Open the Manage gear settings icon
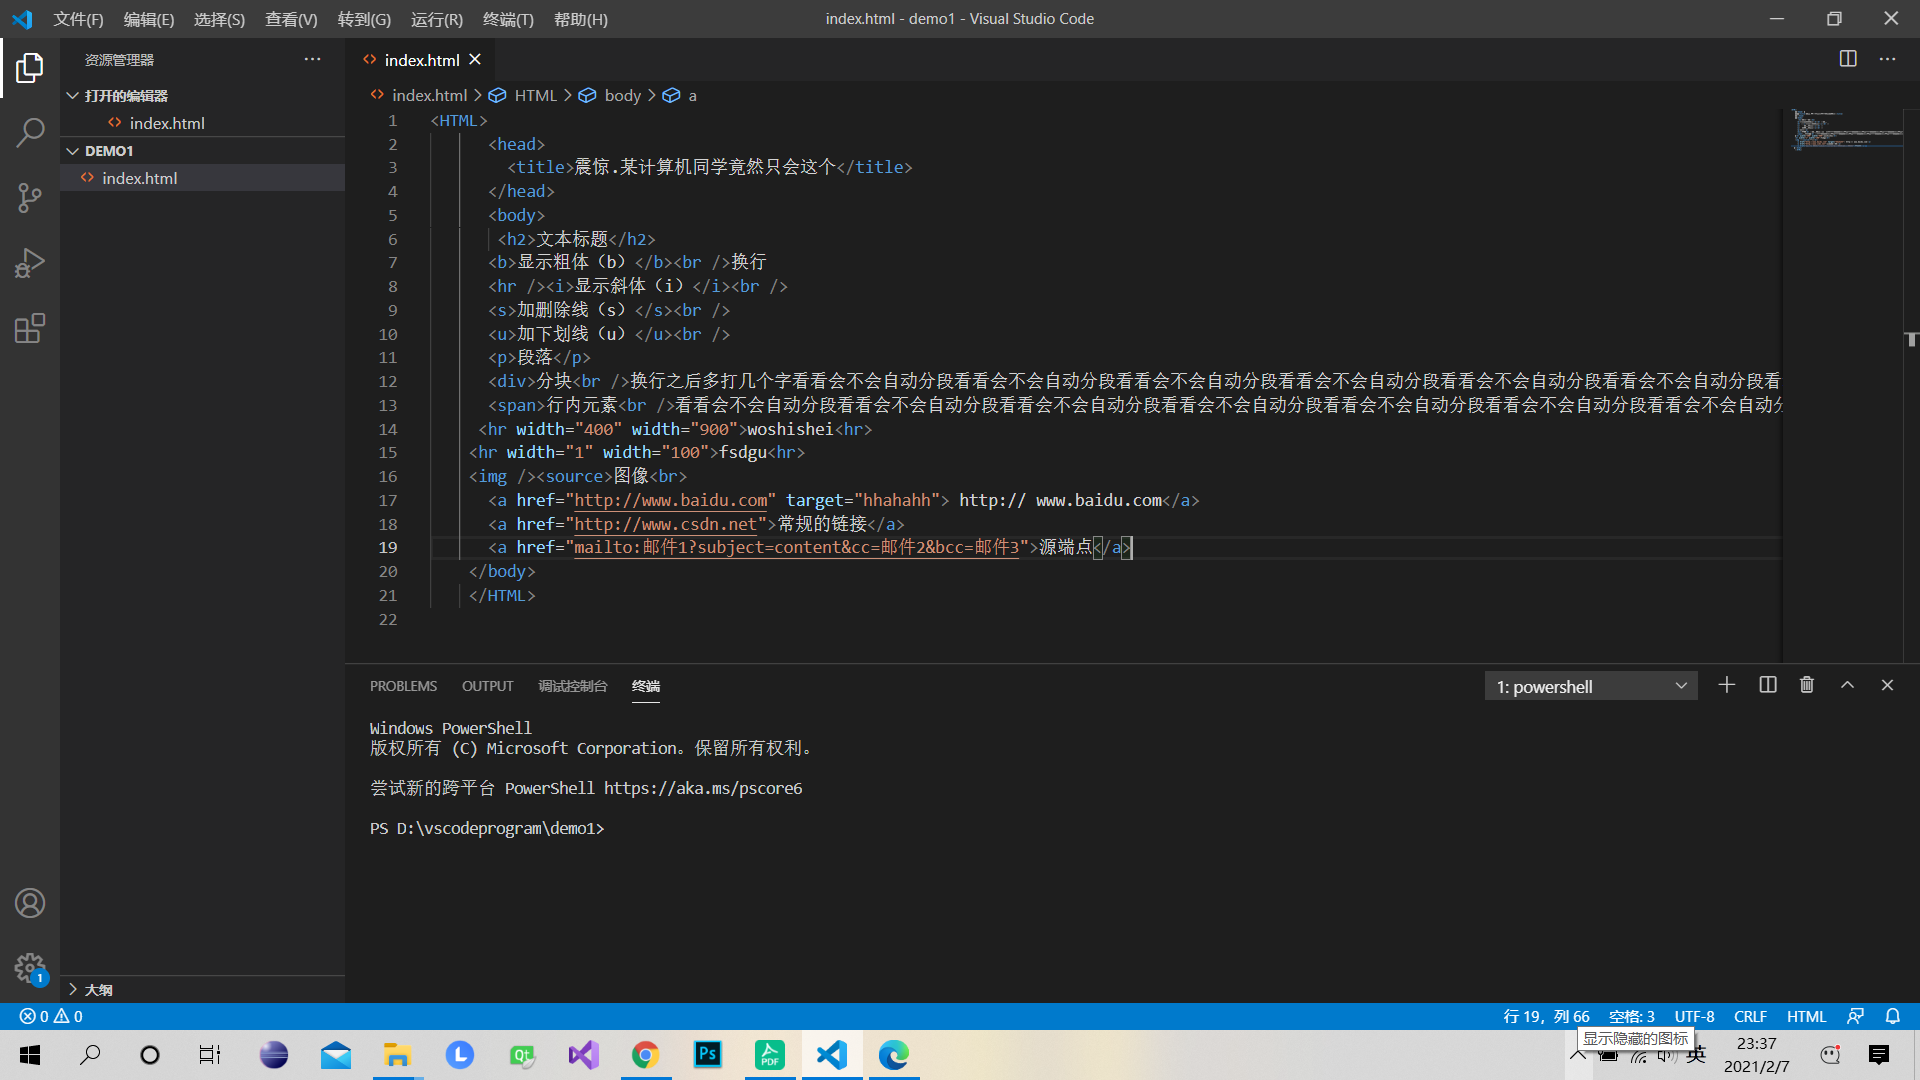 30,967
